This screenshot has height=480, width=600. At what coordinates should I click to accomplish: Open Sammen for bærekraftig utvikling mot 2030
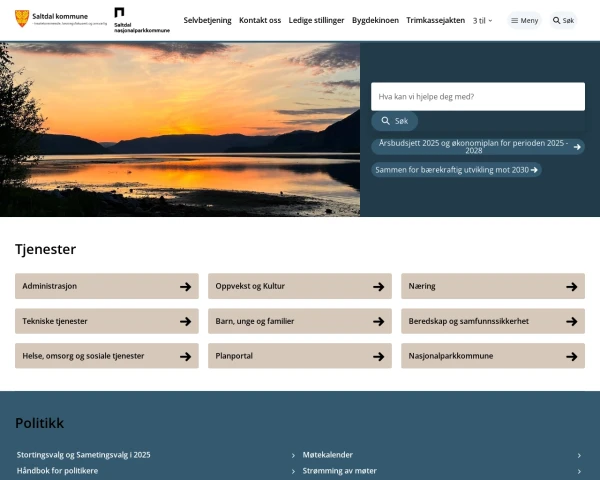coord(456,170)
